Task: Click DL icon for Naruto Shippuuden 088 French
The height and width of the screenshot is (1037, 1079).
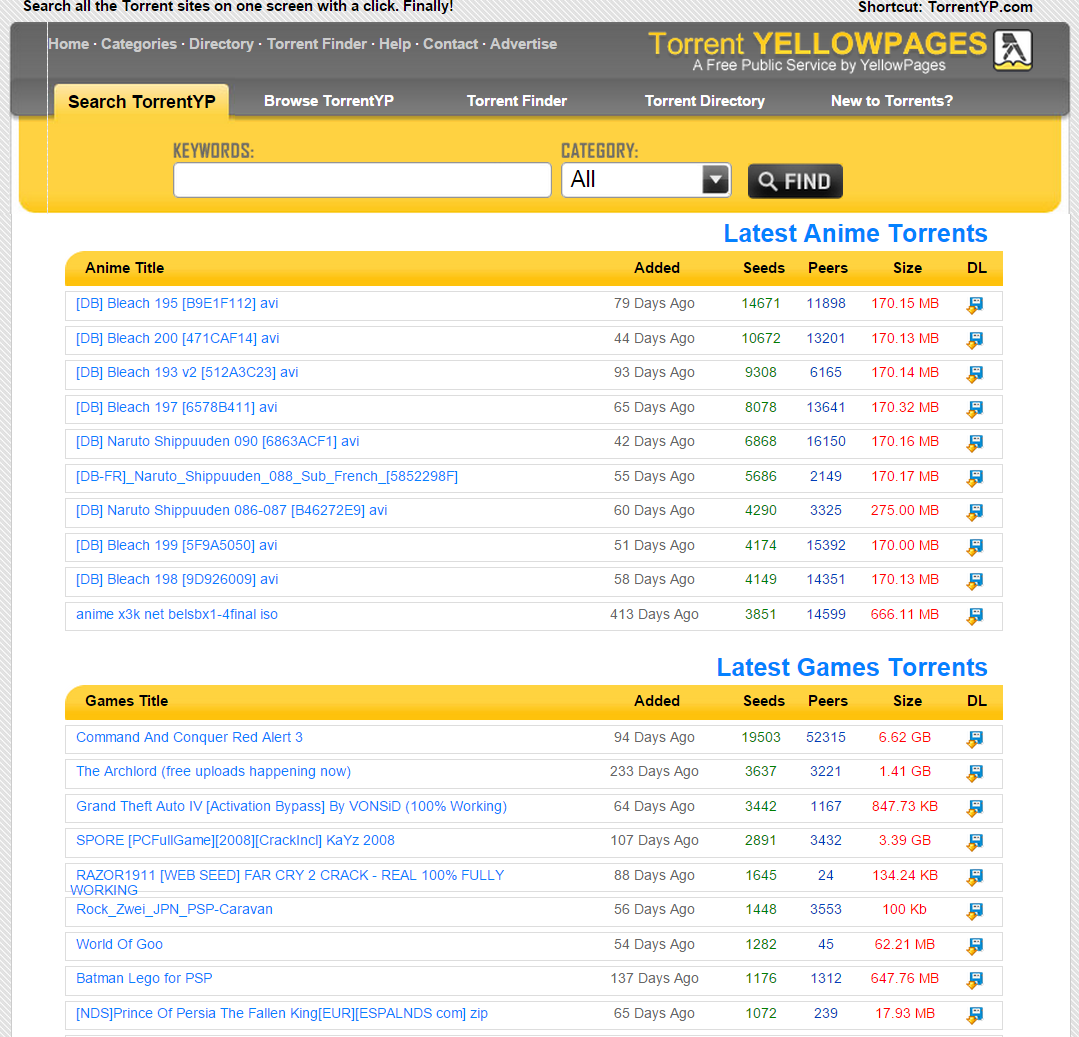Action: coord(975,478)
